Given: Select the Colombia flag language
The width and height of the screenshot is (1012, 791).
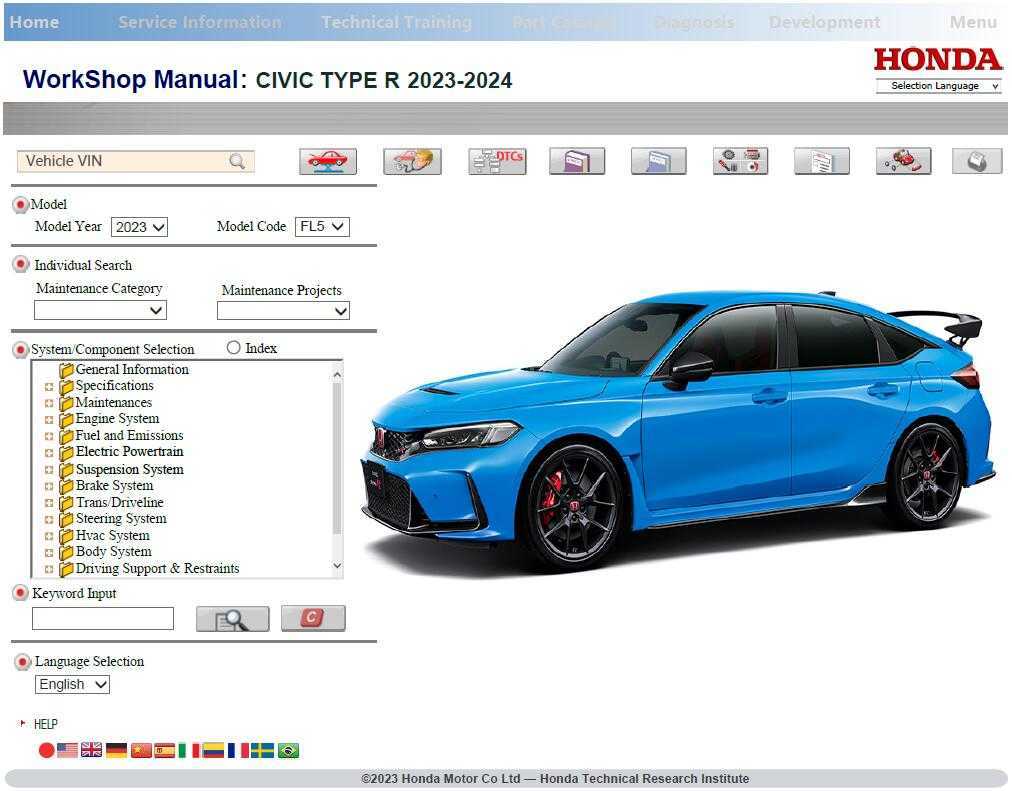Looking at the screenshot, I should pos(213,750).
